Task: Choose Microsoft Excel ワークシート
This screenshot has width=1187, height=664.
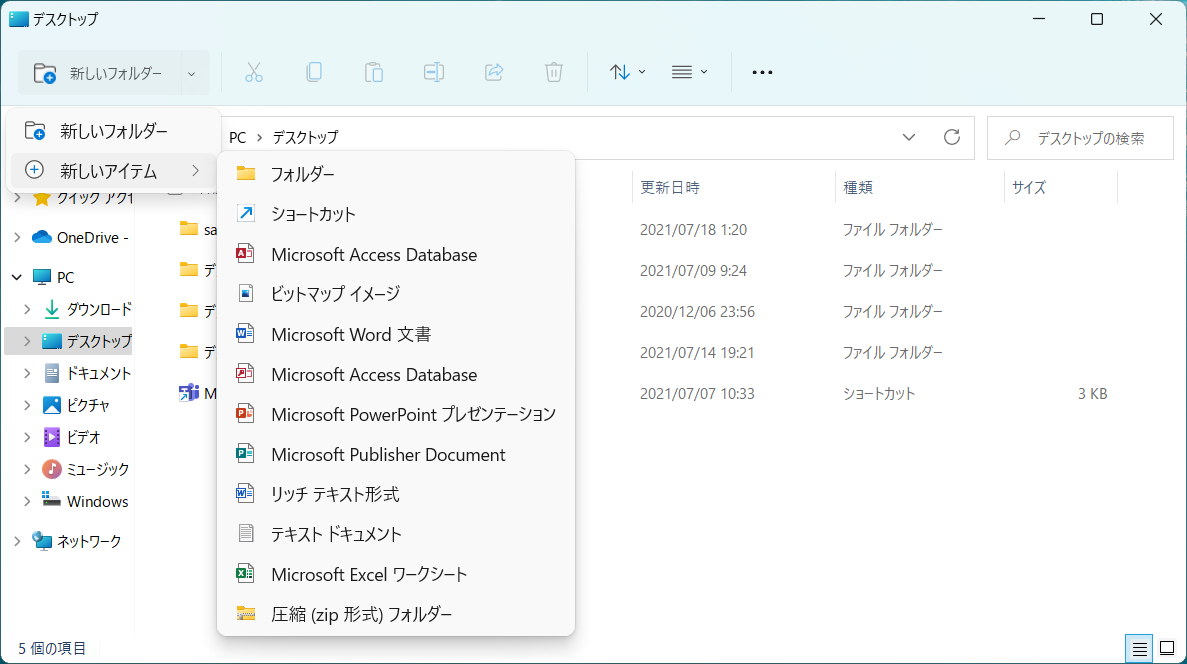Action: click(x=396, y=574)
